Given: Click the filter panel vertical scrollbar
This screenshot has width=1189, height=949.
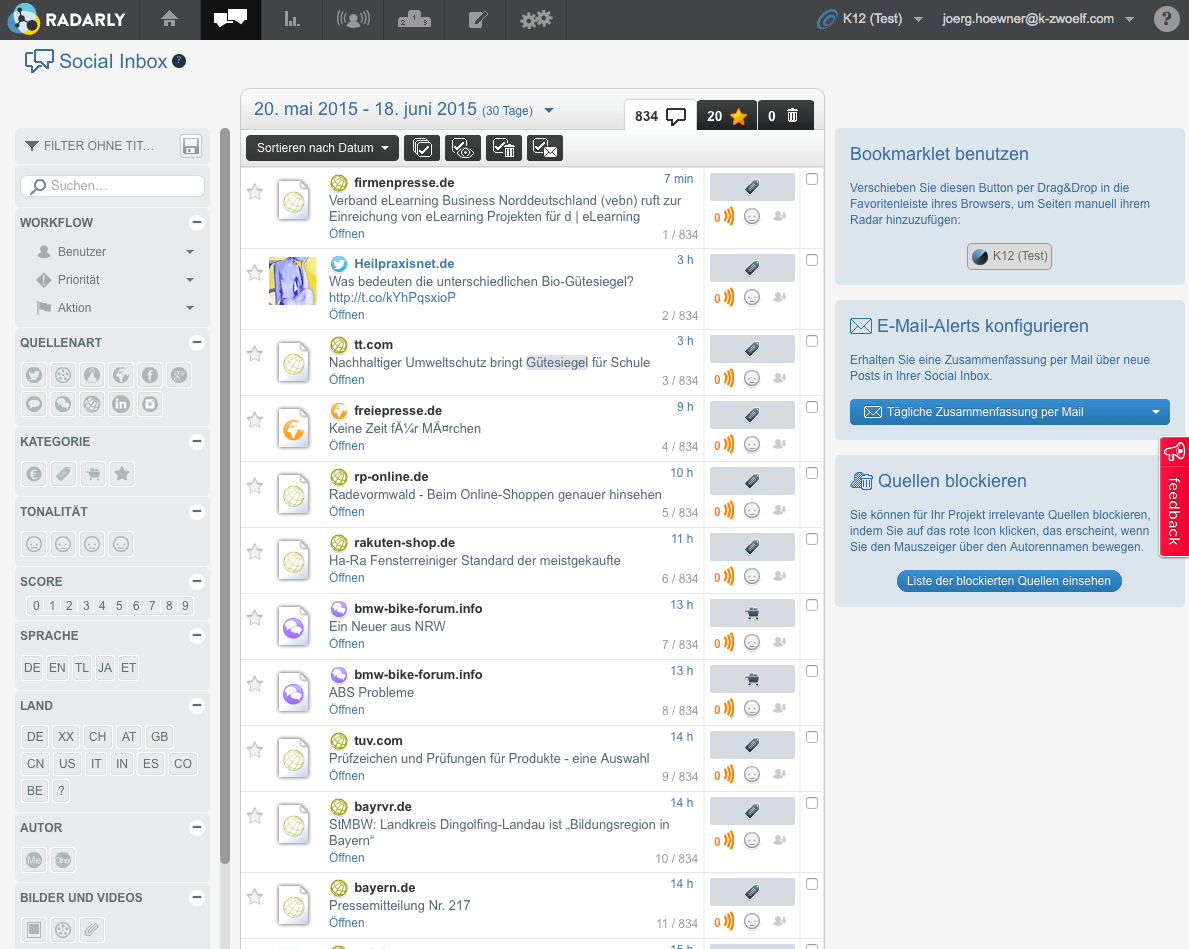Looking at the screenshot, I should click(x=224, y=497).
